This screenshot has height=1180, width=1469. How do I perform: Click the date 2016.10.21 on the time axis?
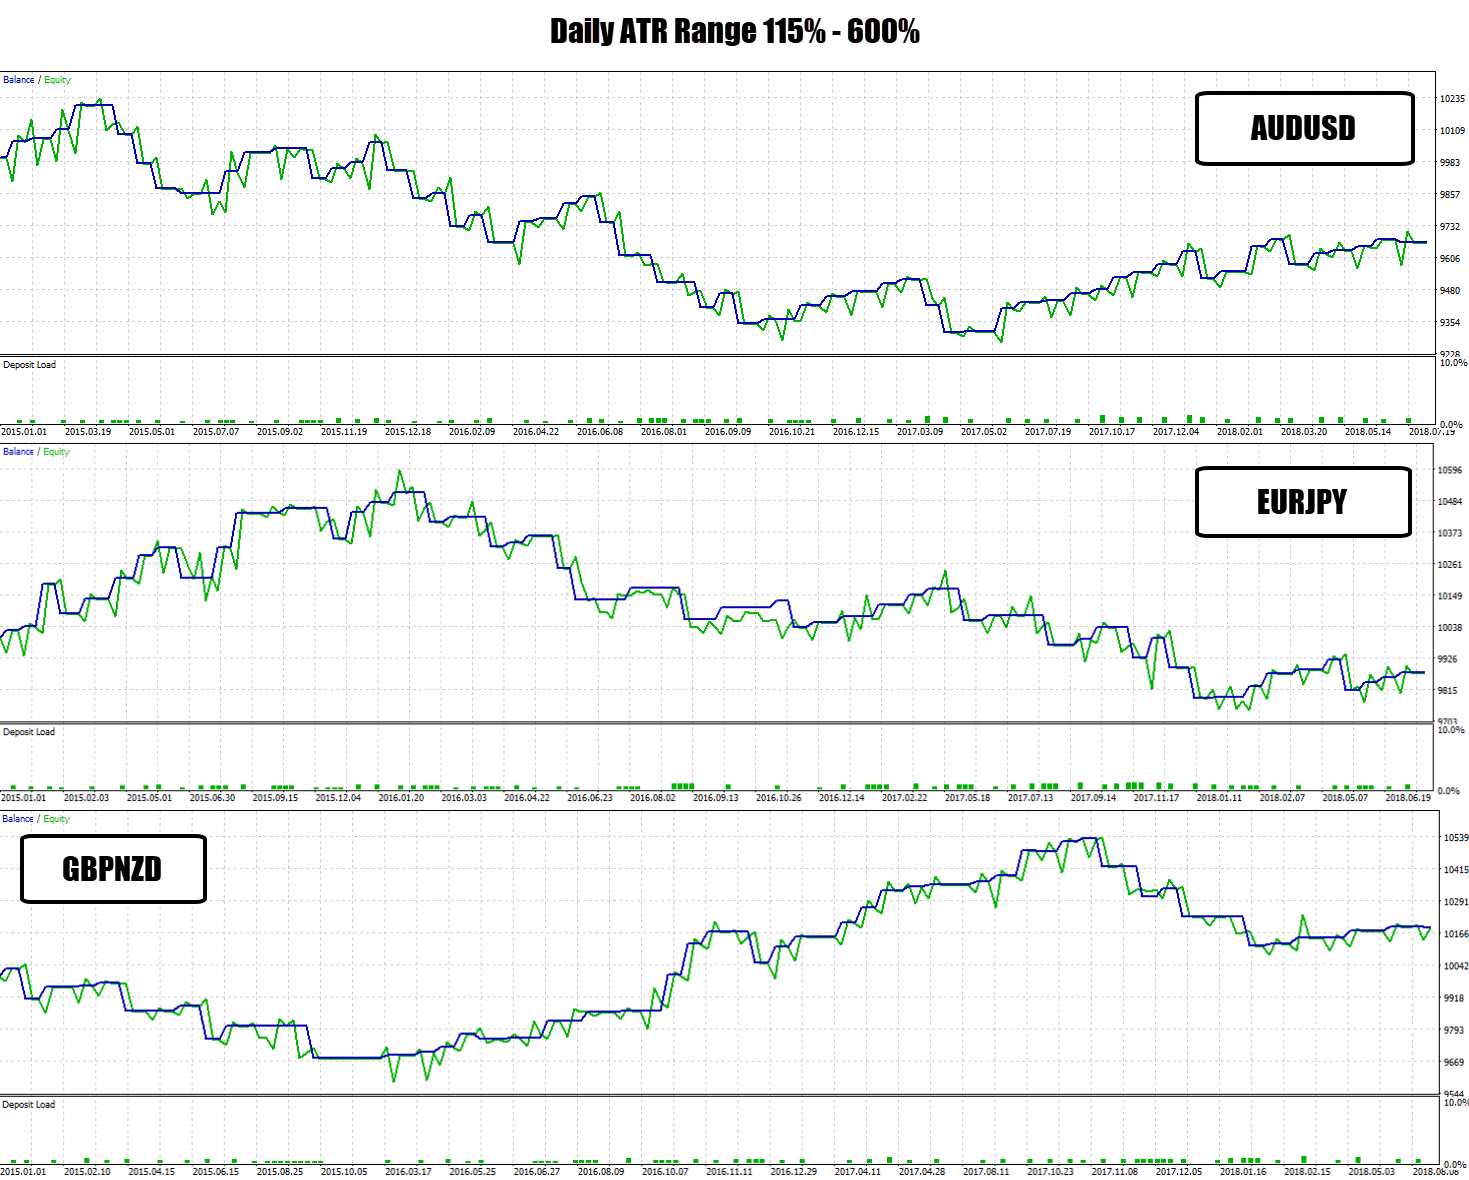(792, 432)
